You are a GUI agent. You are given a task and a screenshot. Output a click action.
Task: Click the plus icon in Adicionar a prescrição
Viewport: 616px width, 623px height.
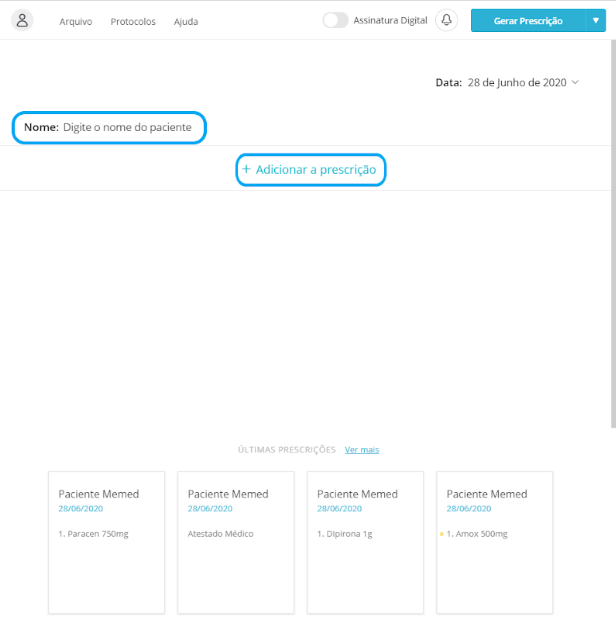(x=246, y=169)
